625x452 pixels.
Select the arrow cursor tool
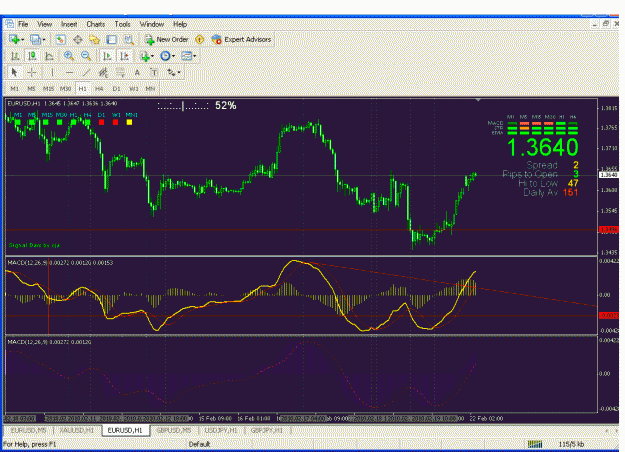(x=15, y=73)
